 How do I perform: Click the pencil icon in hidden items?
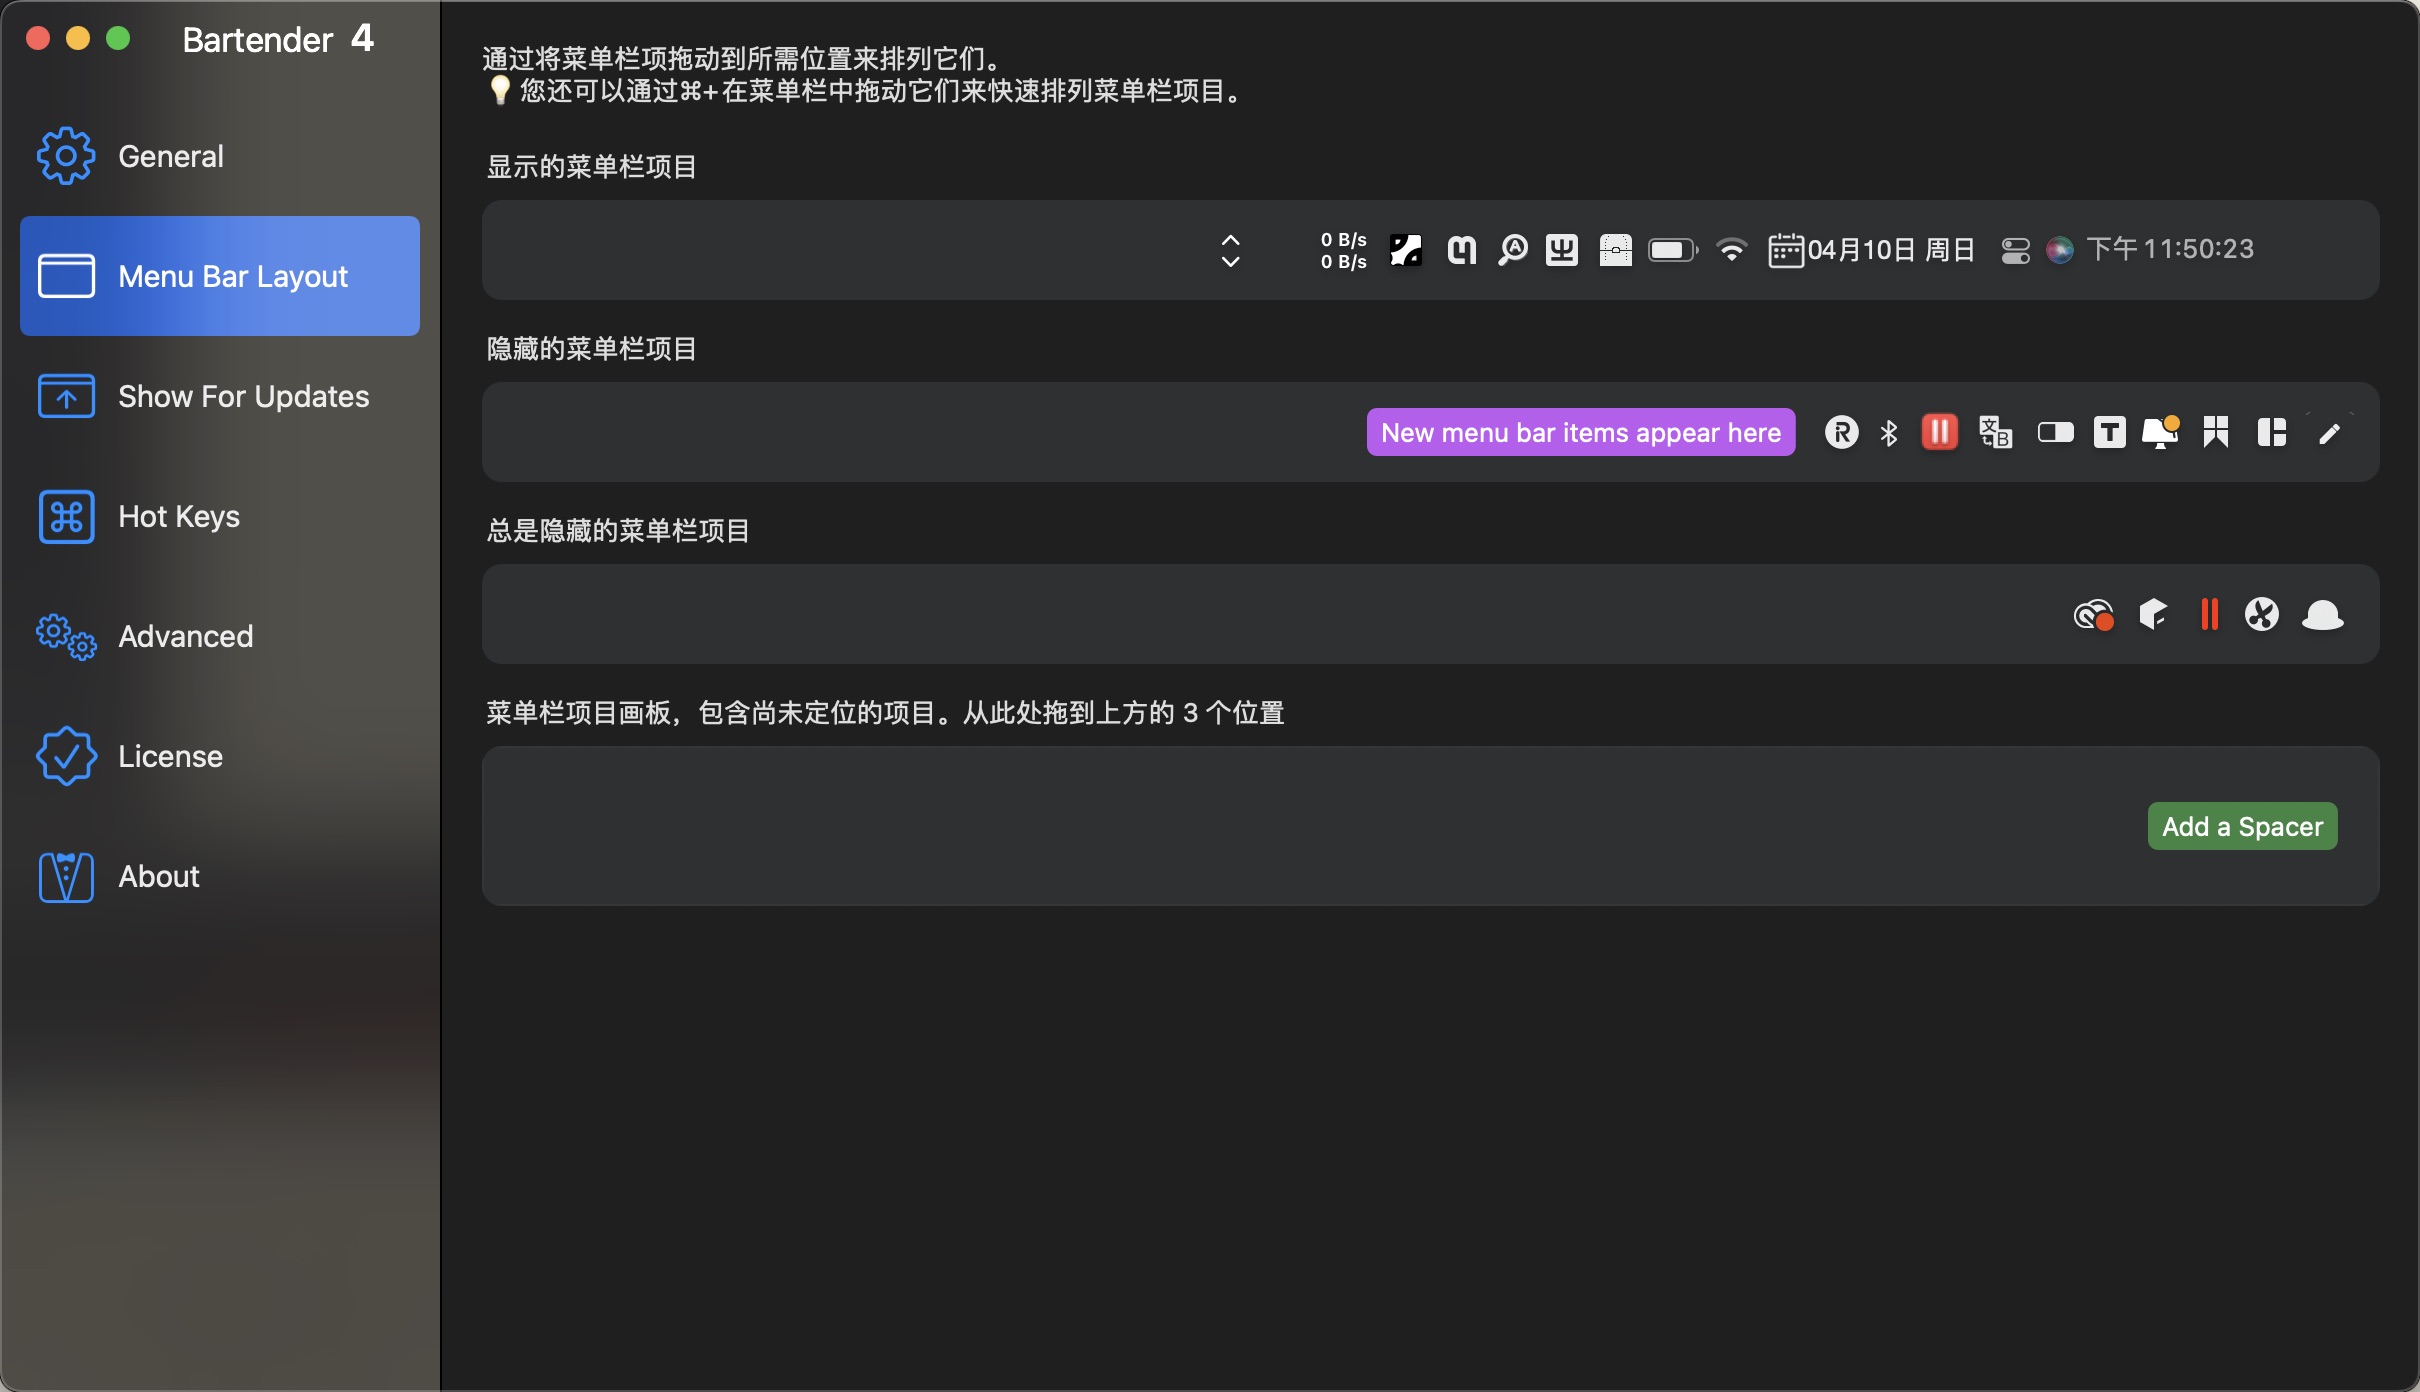tap(2329, 433)
